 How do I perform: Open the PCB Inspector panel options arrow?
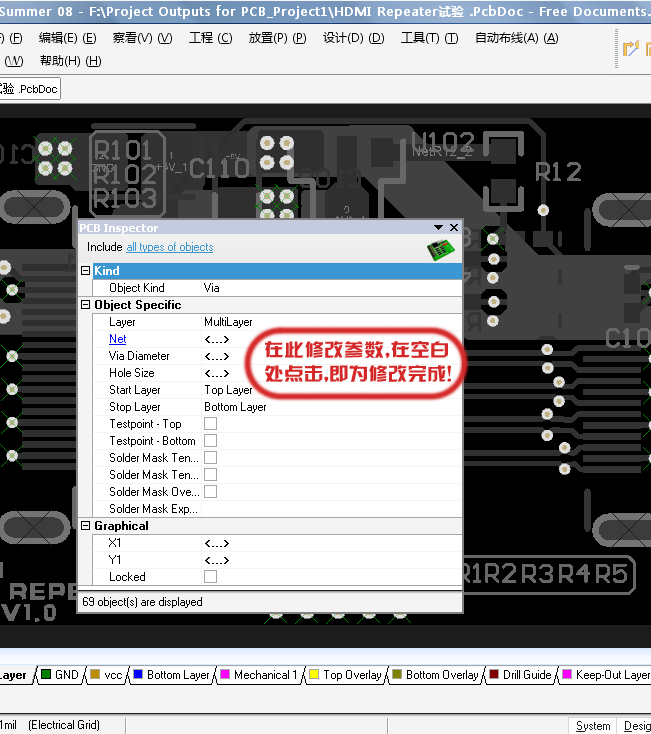[x=439, y=228]
